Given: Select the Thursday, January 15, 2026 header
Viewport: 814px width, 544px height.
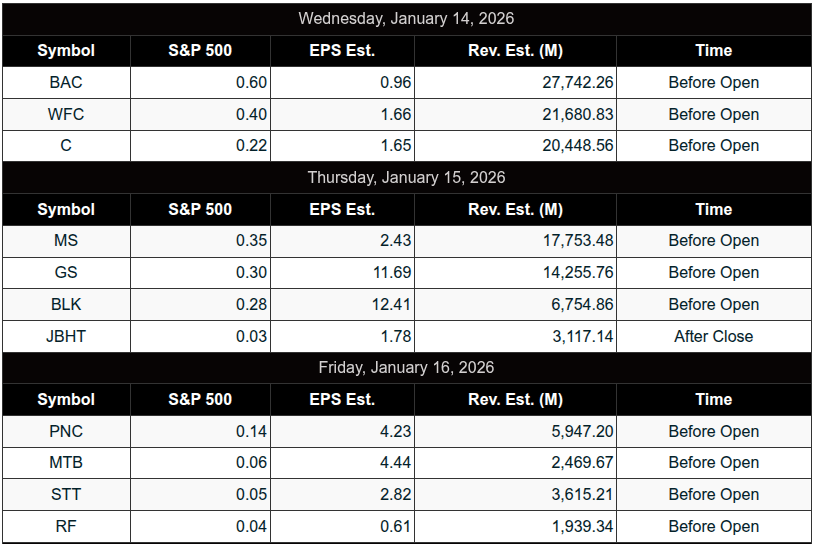Looking at the screenshot, I should coord(406,178).
